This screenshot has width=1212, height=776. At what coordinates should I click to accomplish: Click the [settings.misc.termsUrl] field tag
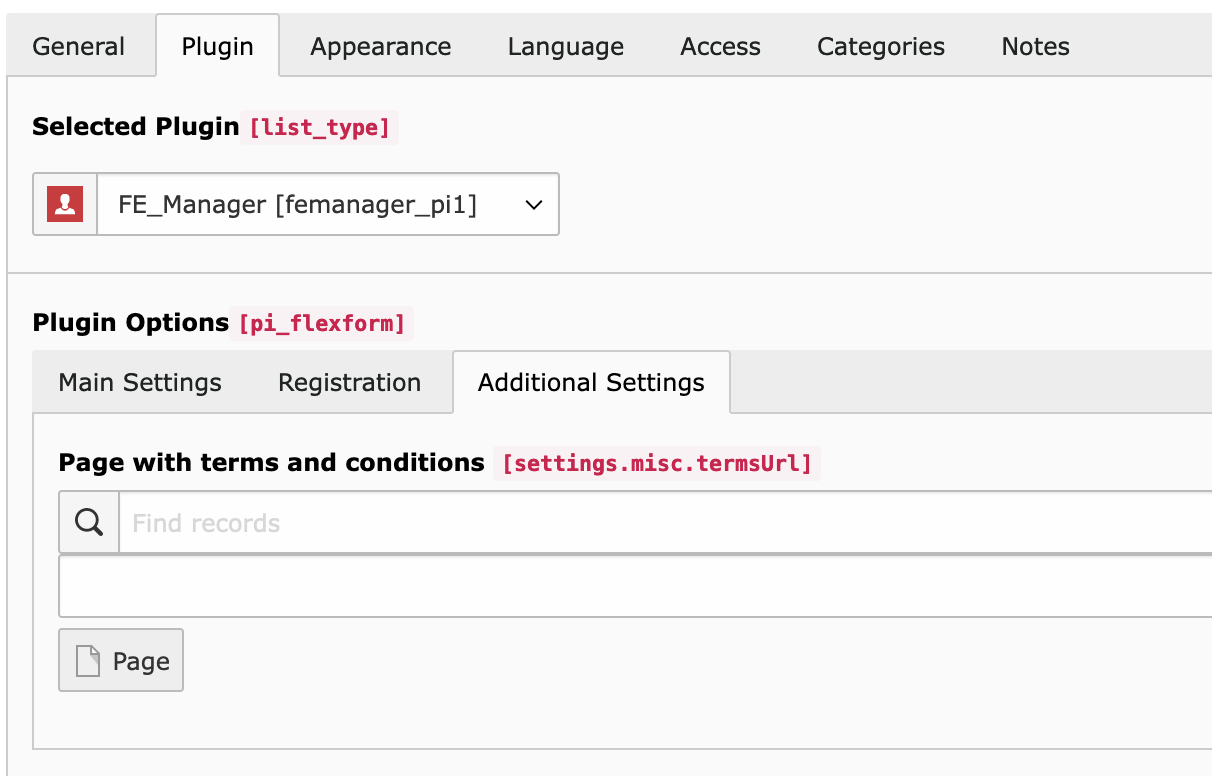[656, 464]
